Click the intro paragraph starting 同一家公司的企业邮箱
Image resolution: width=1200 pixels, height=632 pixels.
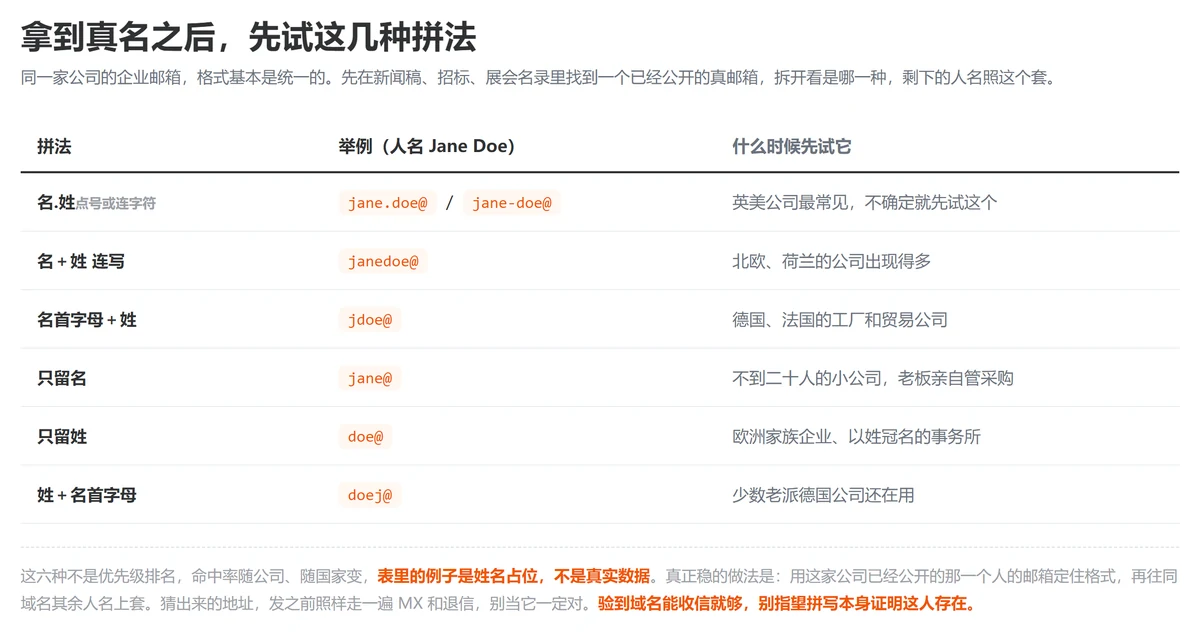point(538,77)
